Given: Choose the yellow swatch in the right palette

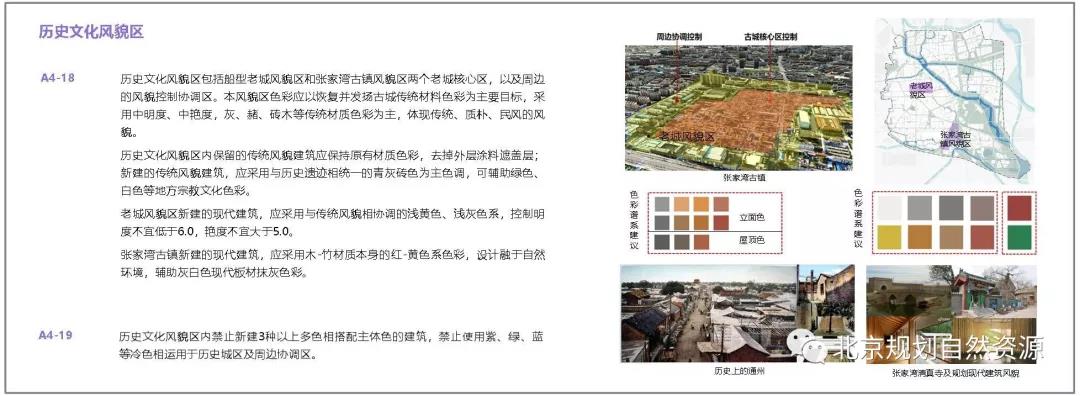Looking at the screenshot, I should tap(889, 237).
